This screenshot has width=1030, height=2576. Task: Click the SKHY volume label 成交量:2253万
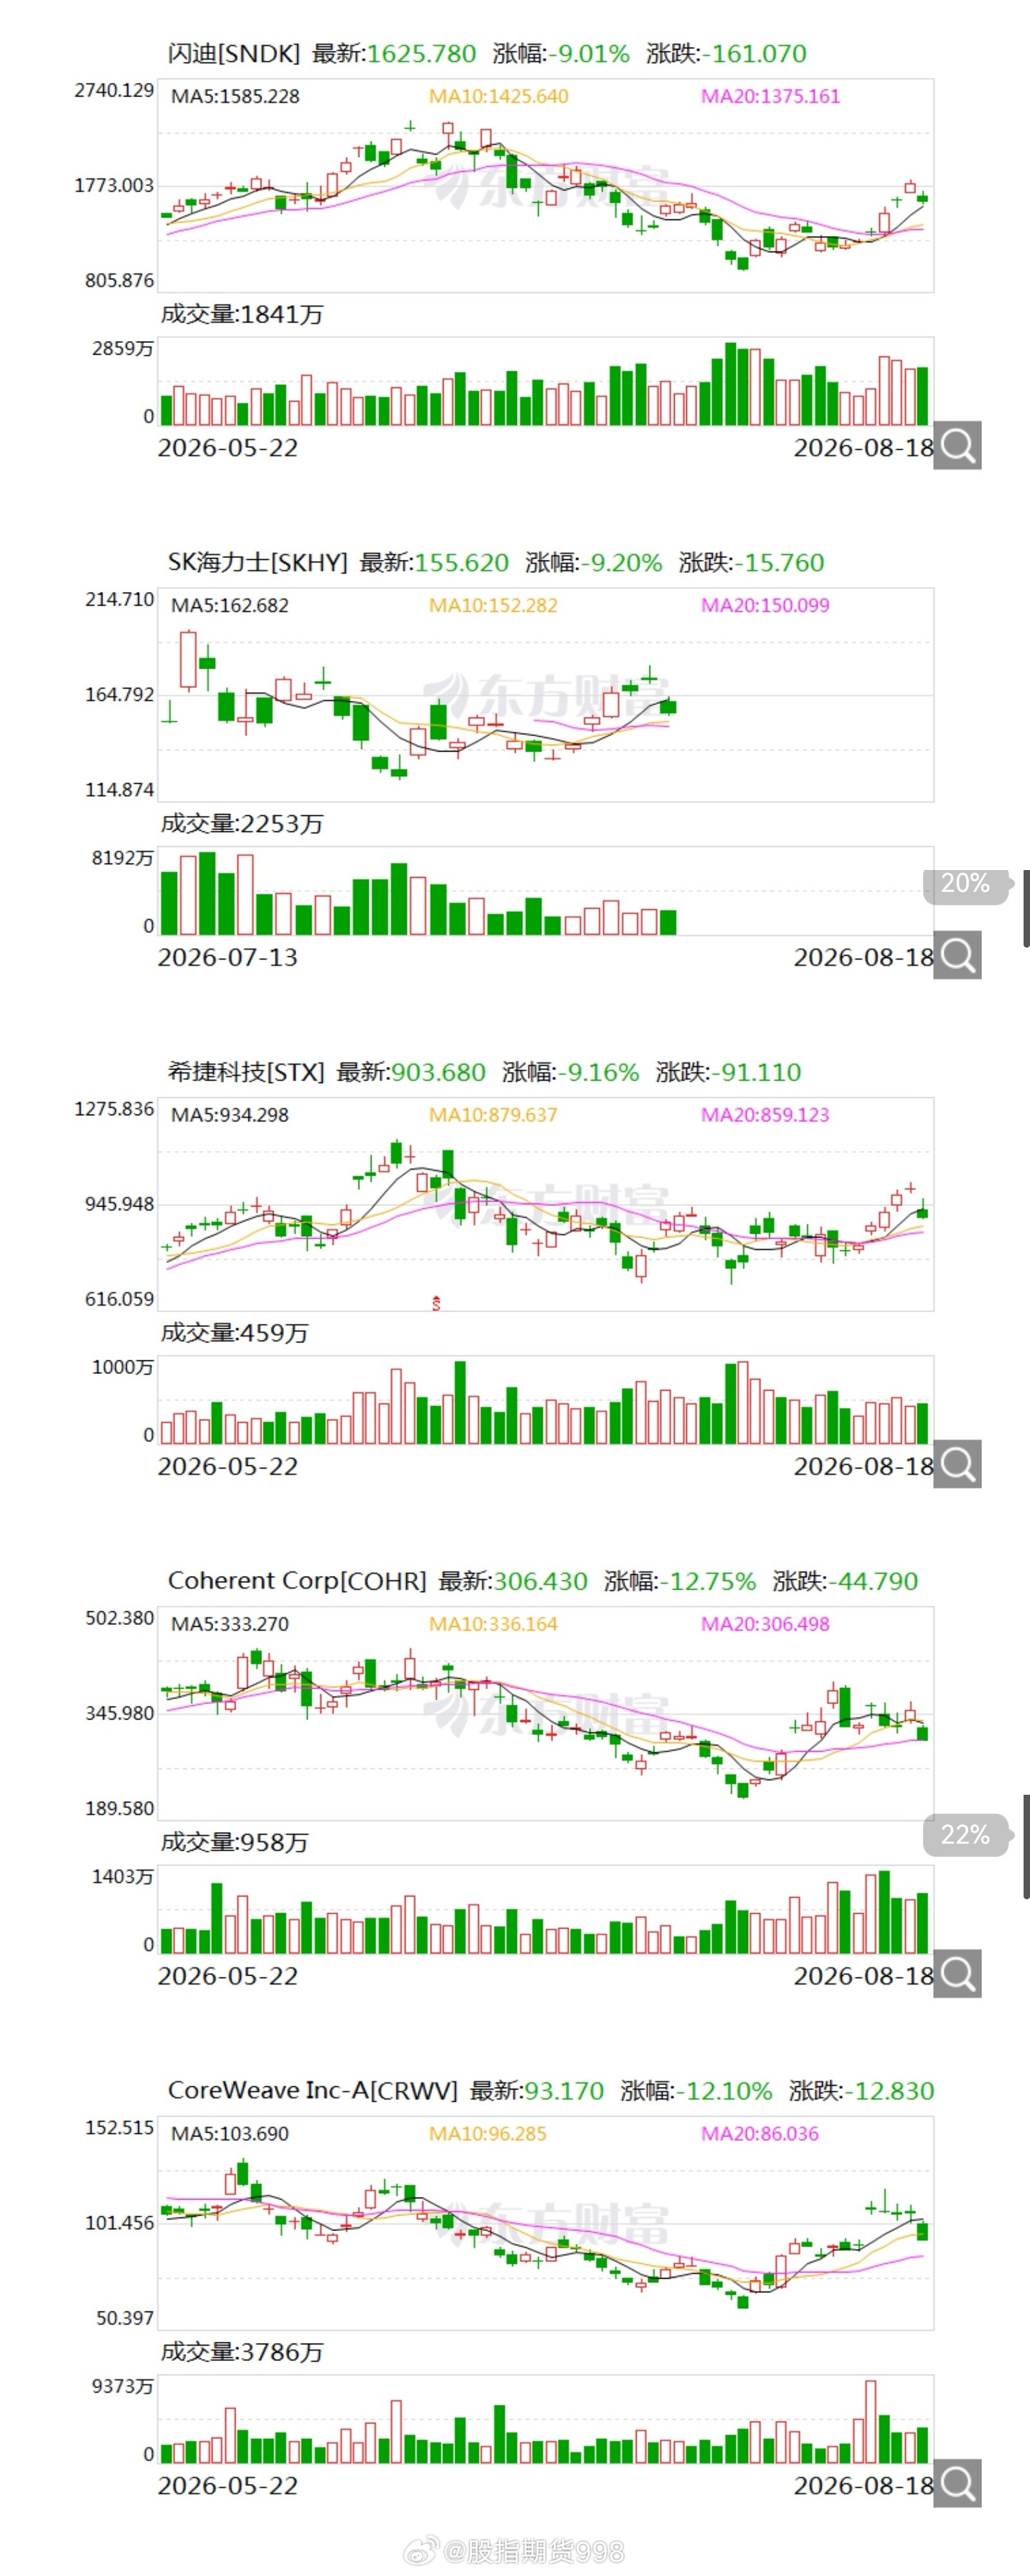242,824
